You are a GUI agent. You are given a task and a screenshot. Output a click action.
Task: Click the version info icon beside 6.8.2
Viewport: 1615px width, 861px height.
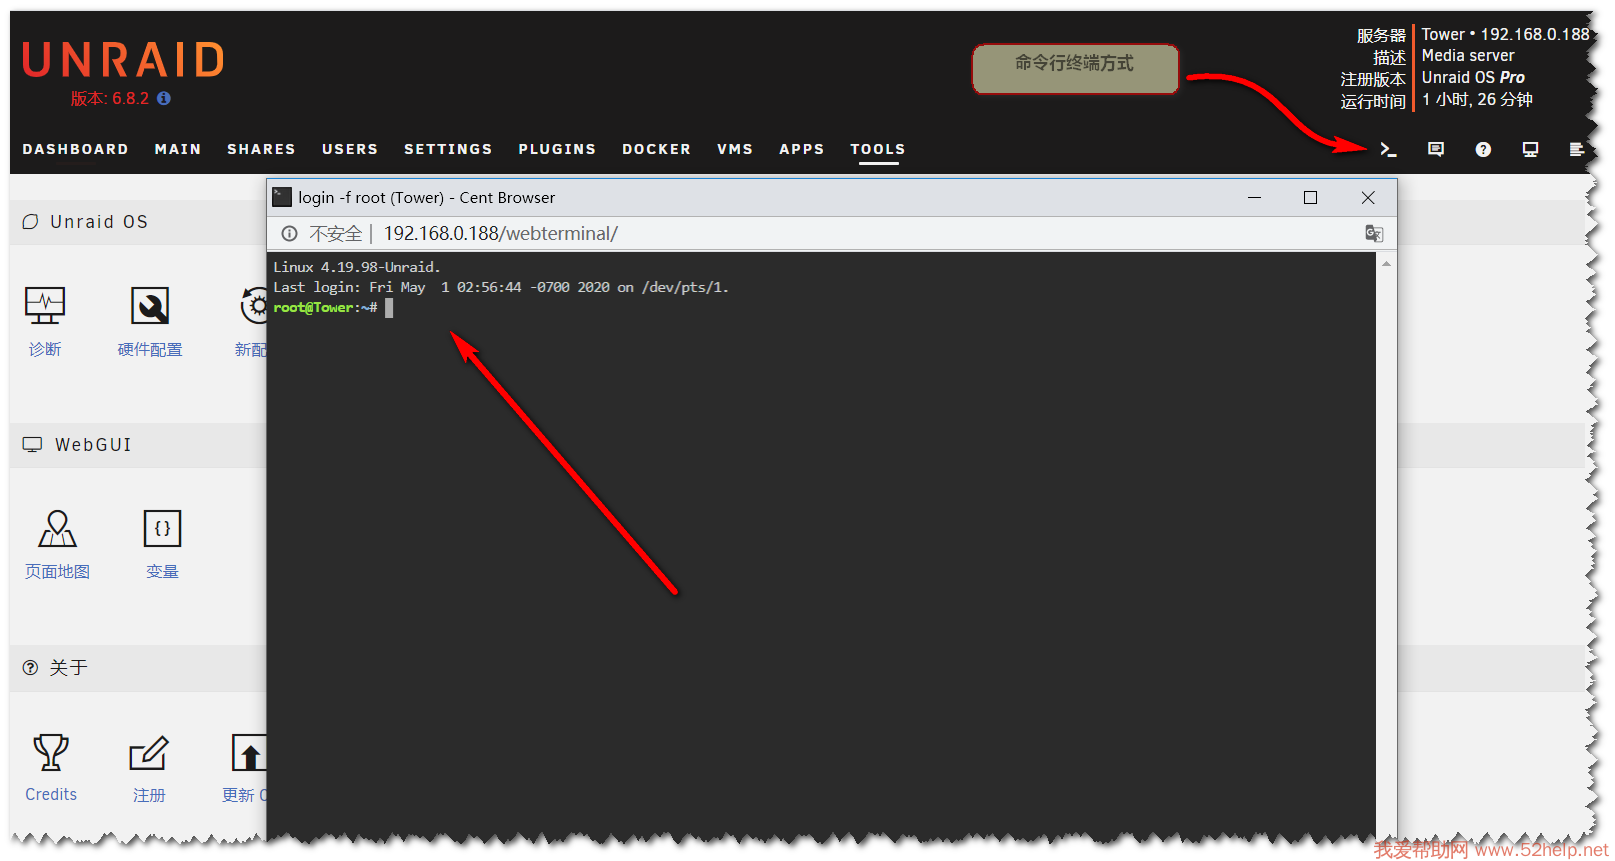point(164,98)
